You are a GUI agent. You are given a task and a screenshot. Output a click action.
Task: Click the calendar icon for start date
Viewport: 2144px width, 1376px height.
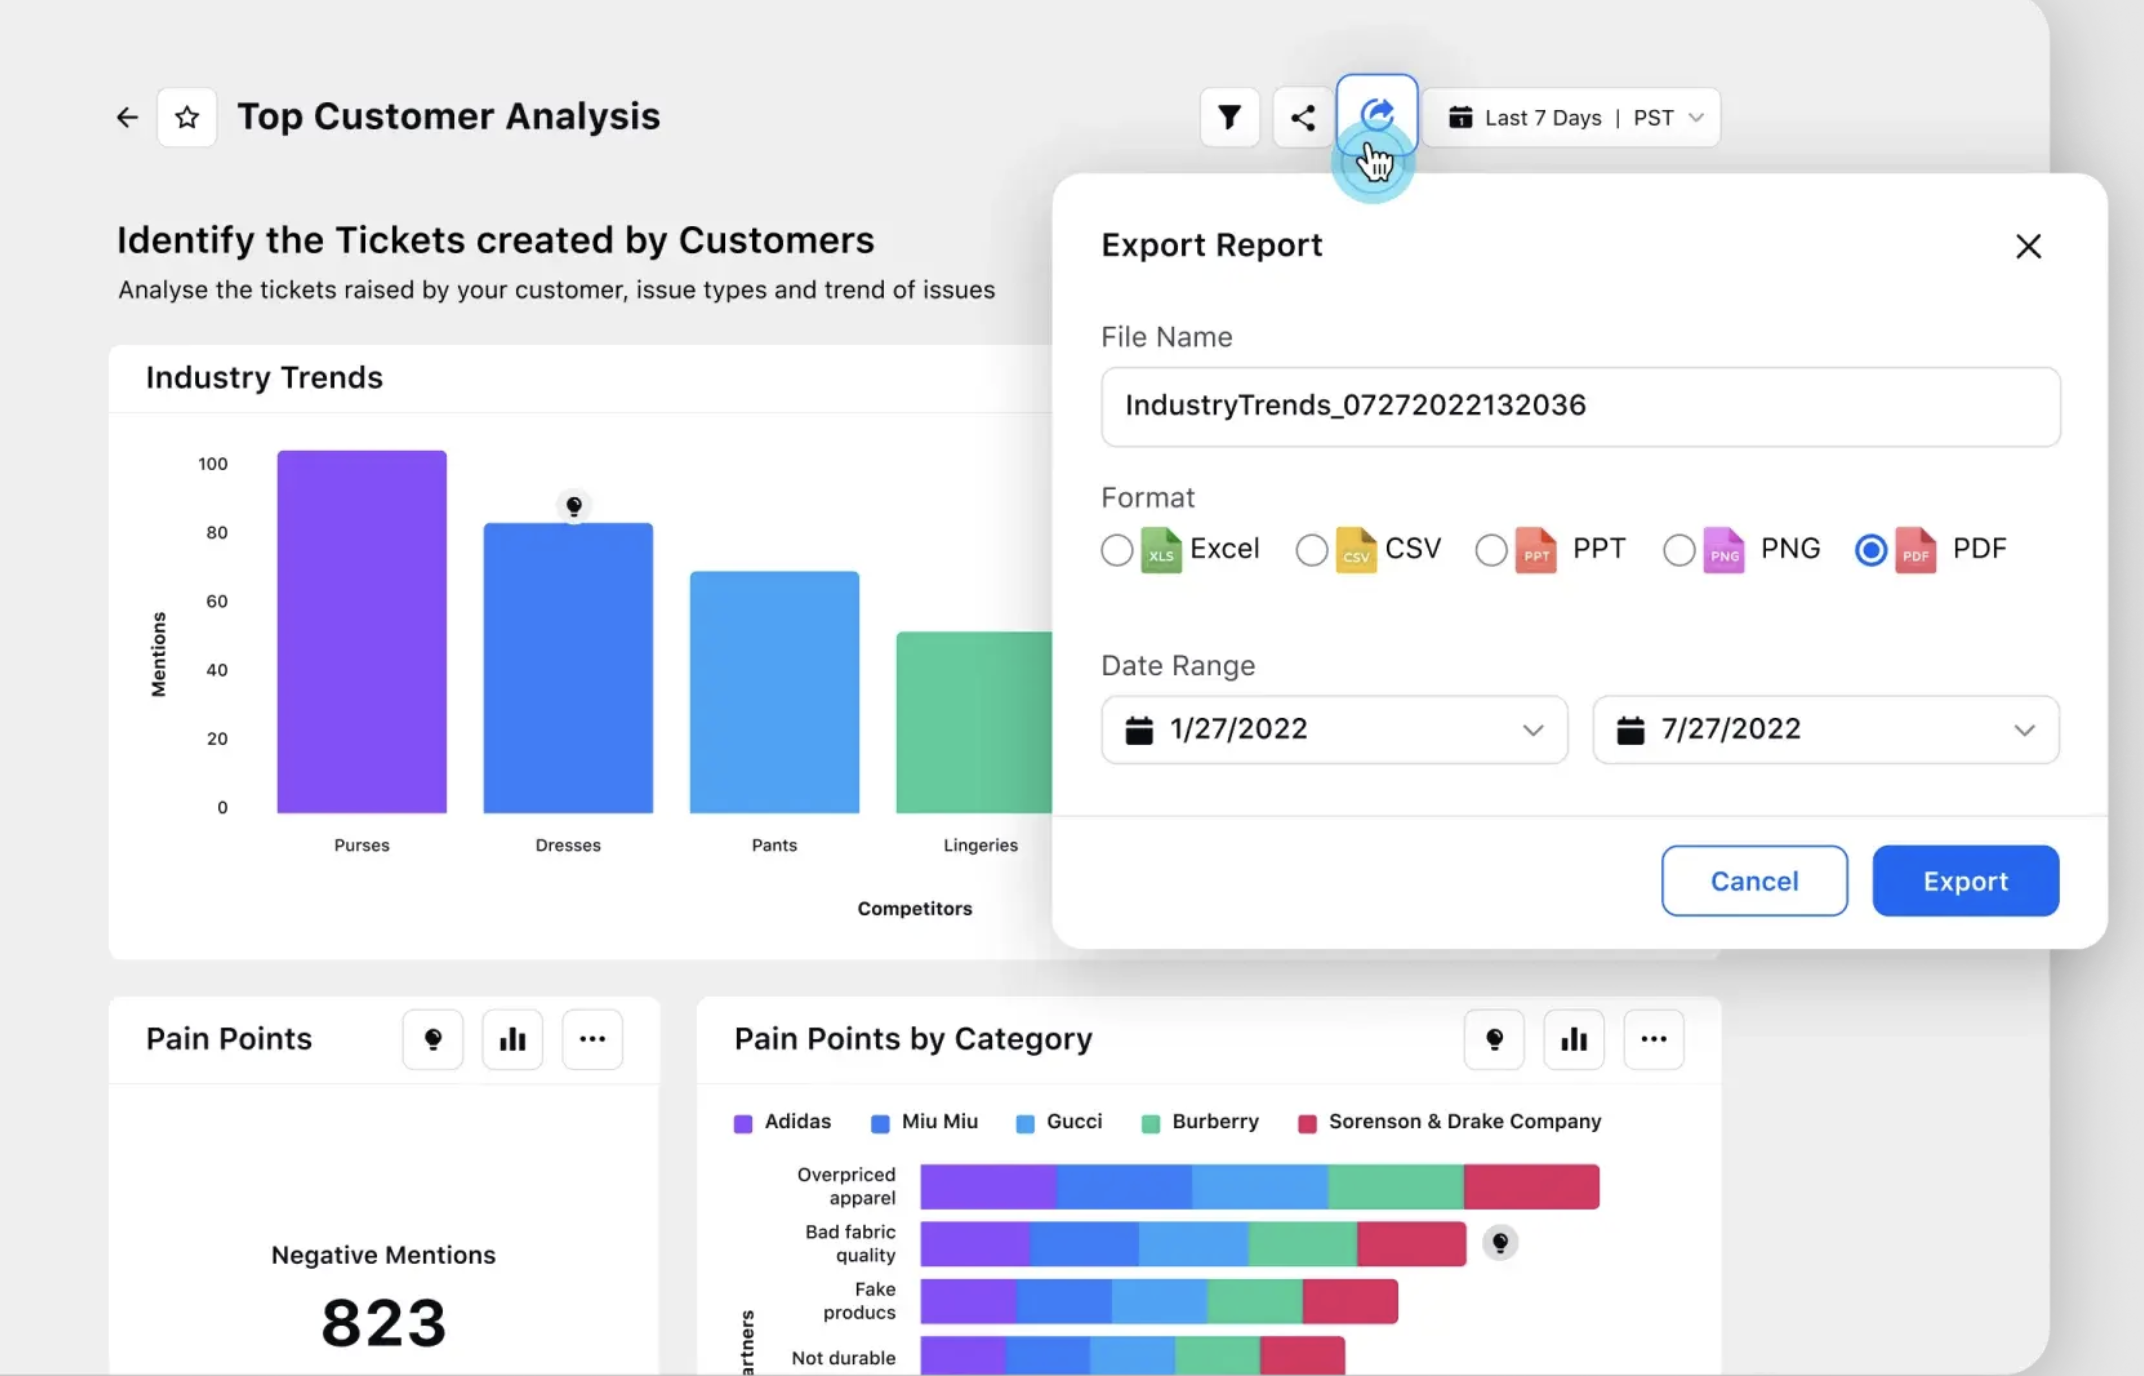[x=1139, y=728]
